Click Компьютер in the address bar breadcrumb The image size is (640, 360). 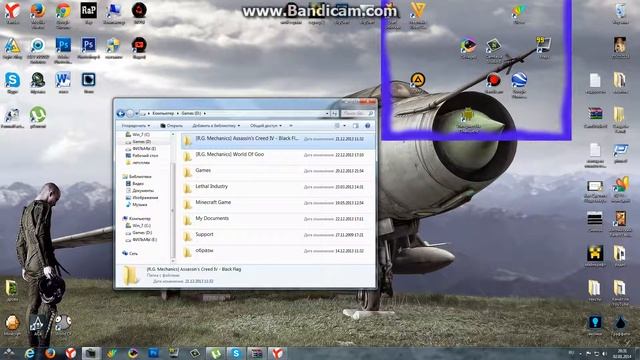click(x=163, y=113)
